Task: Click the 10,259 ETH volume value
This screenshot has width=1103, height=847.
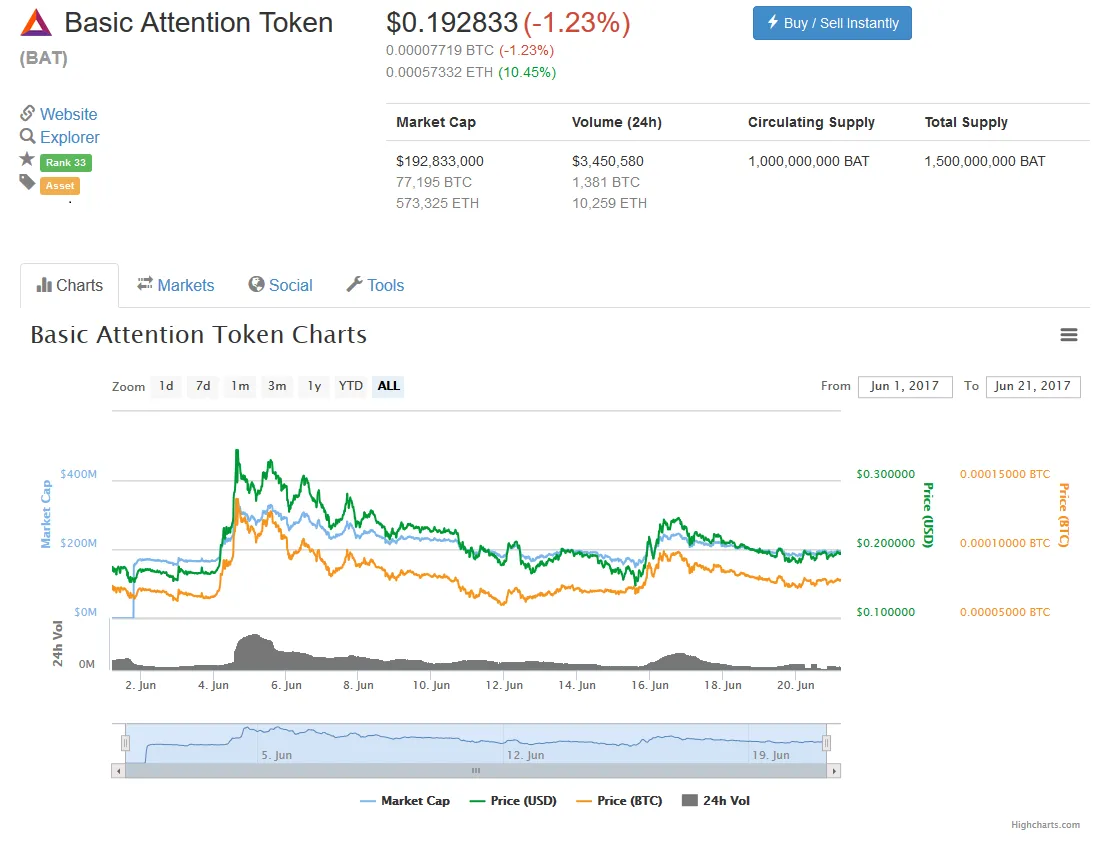Action: point(609,203)
